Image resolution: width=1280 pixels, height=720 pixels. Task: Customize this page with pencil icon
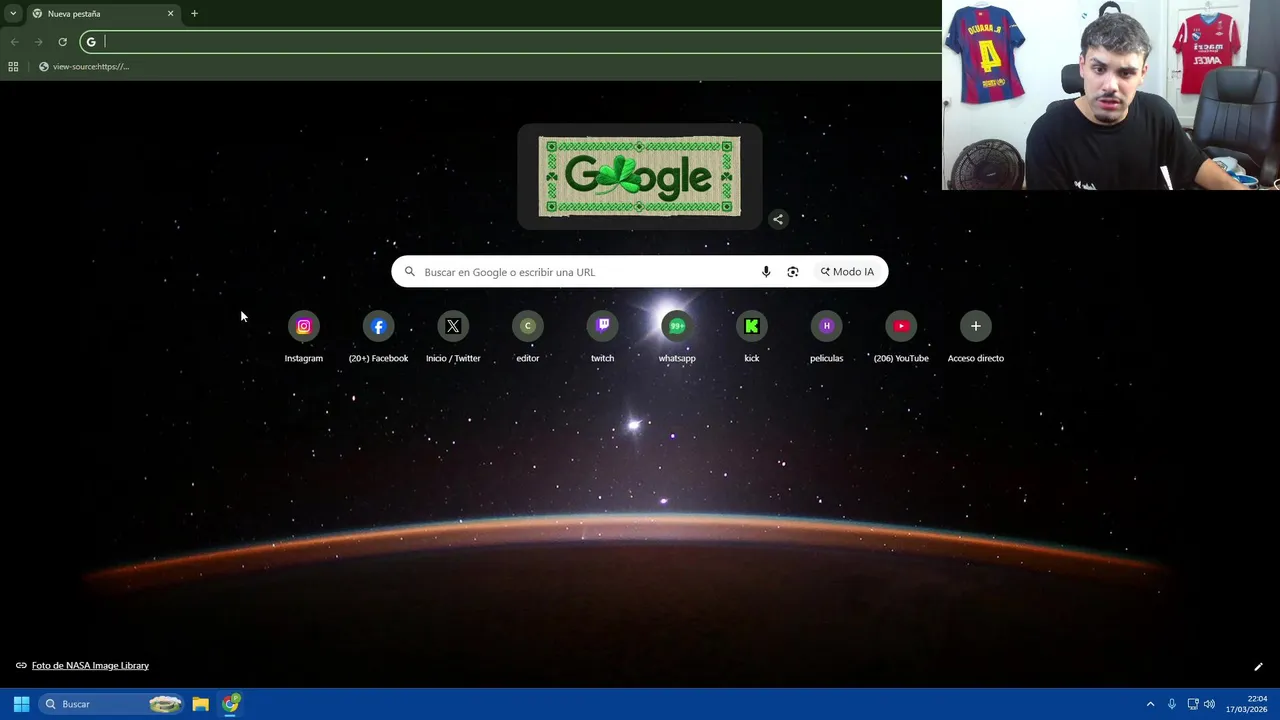(1258, 667)
